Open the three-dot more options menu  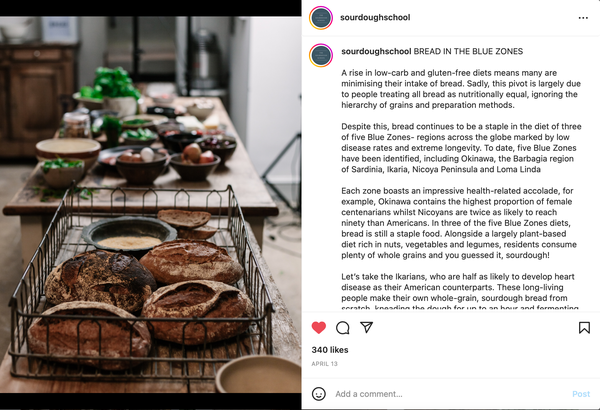click(x=583, y=18)
